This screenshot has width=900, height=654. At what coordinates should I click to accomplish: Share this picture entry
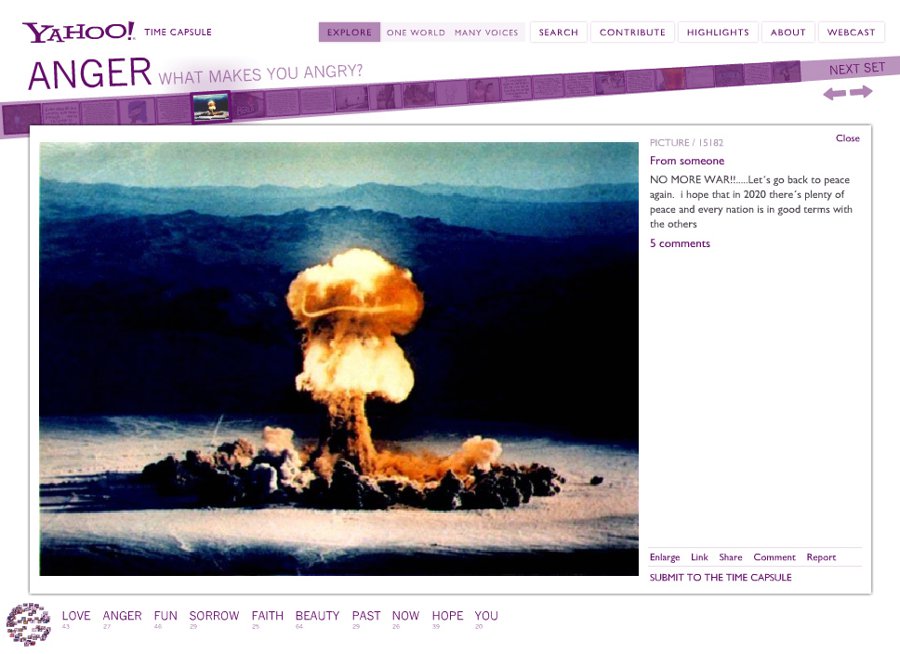730,557
